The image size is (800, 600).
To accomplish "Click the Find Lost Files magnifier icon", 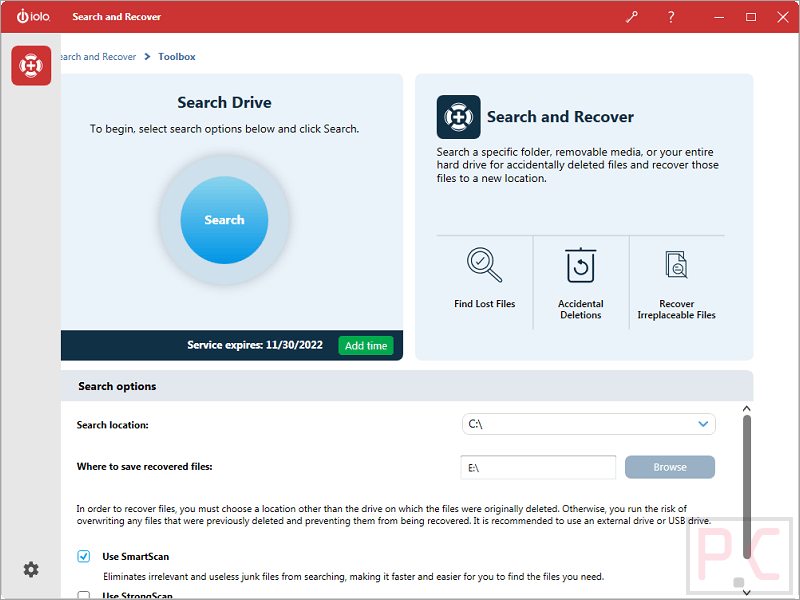I will pyautogui.click(x=484, y=265).
